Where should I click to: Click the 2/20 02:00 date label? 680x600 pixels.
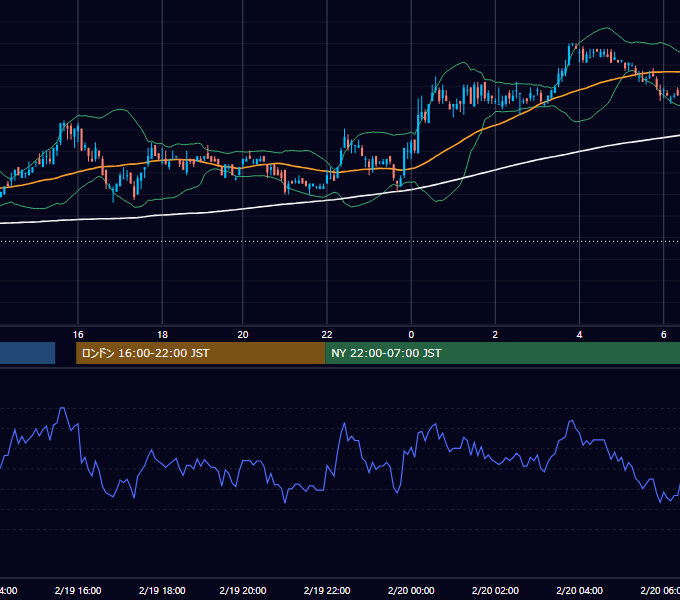click(495, 590)
